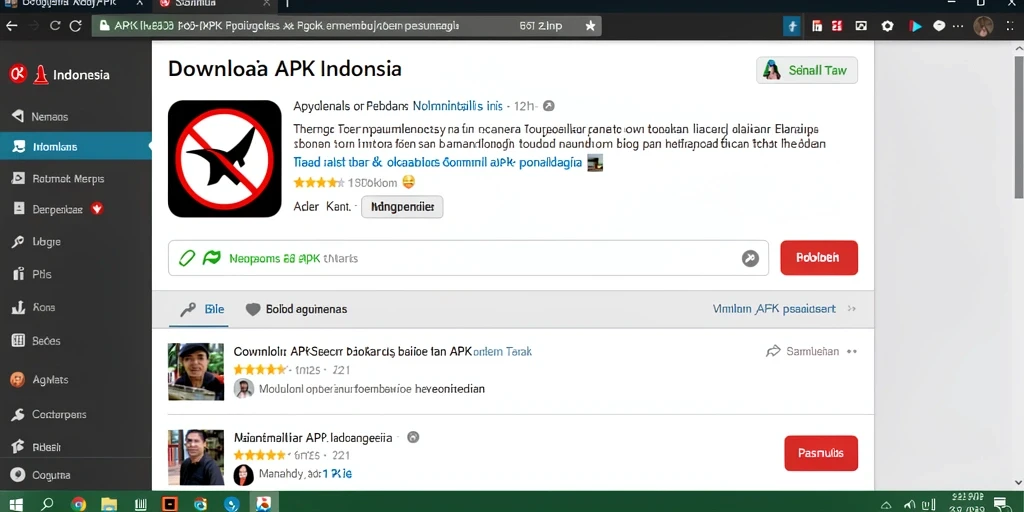Open the blue extension icon in toolbar
The height and width of the screenshot is (512, 1024).
(792, 26)
